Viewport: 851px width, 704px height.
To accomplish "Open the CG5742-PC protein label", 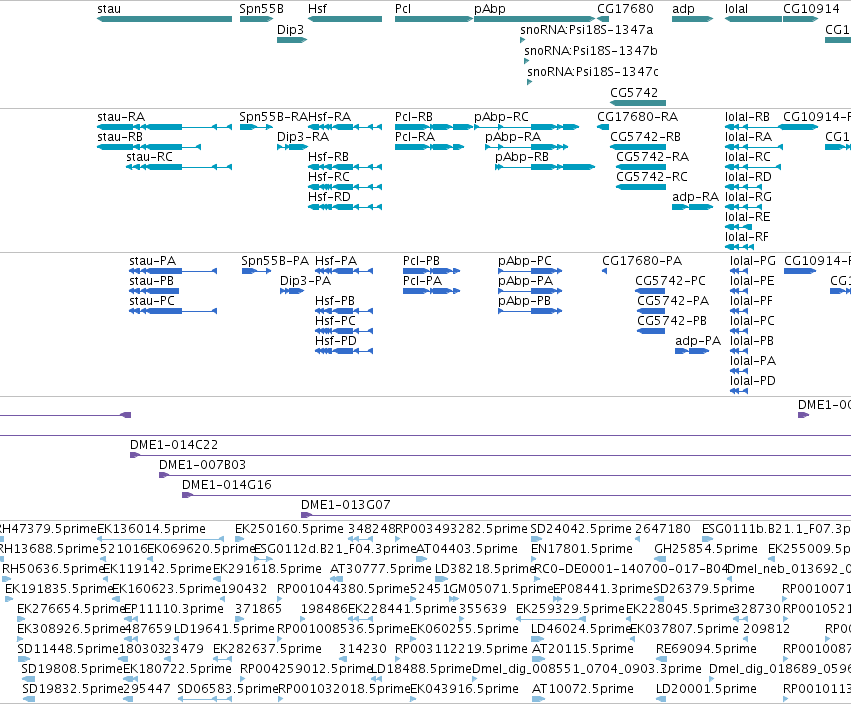I will (x=670, y=281).
